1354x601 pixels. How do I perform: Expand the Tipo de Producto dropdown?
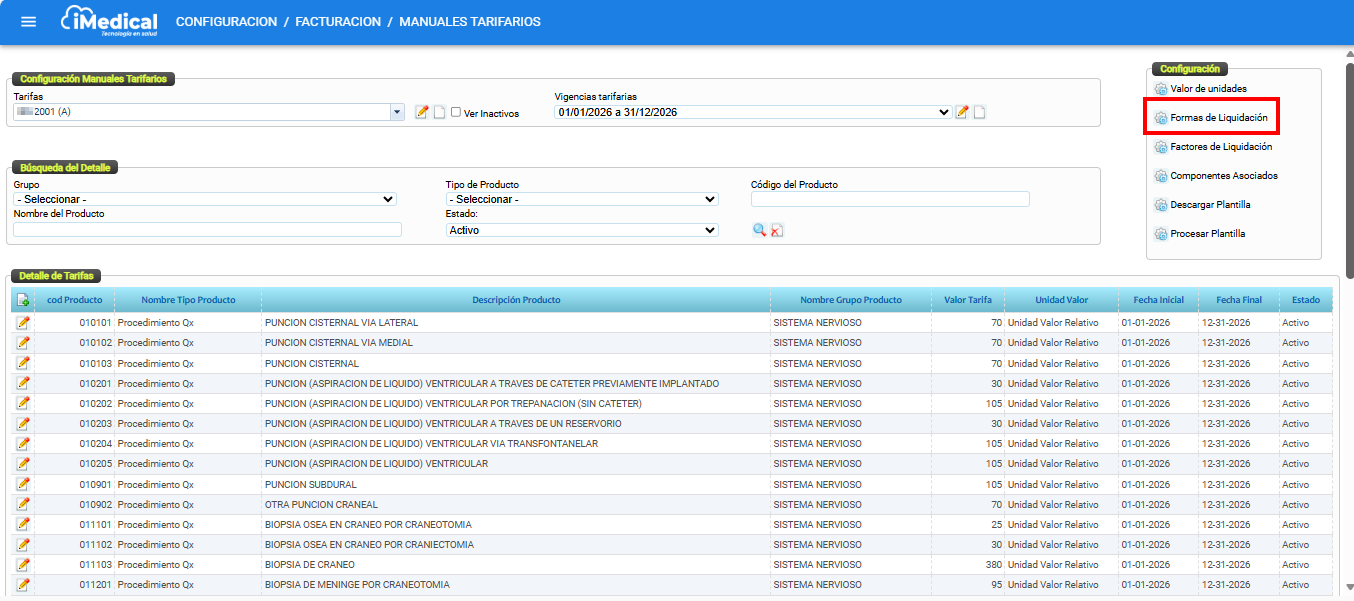pos(582,199)
